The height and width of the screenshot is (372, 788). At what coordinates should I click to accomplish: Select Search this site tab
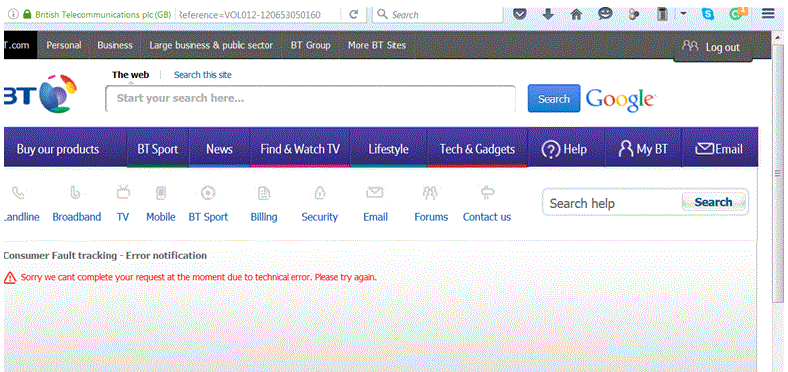tap(203, 75)
